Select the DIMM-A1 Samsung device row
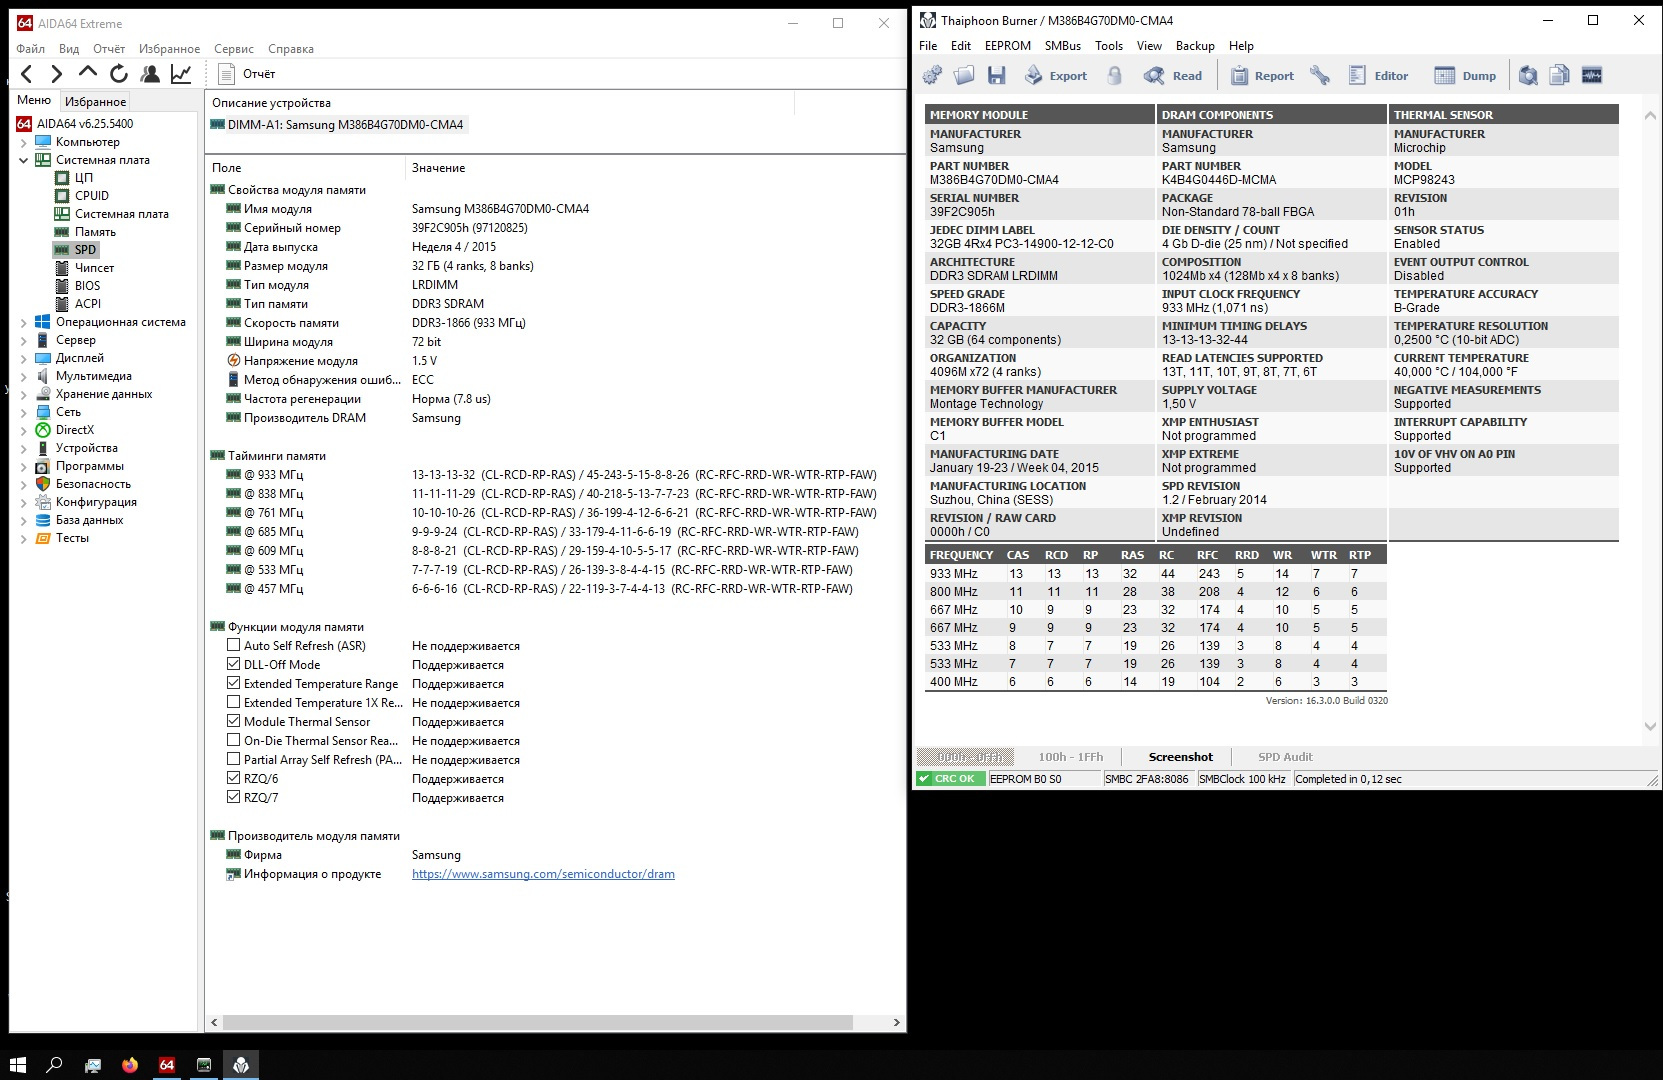Image resolution: width=1663 pixels, height=1080 pixels. (x=338, y=125)
